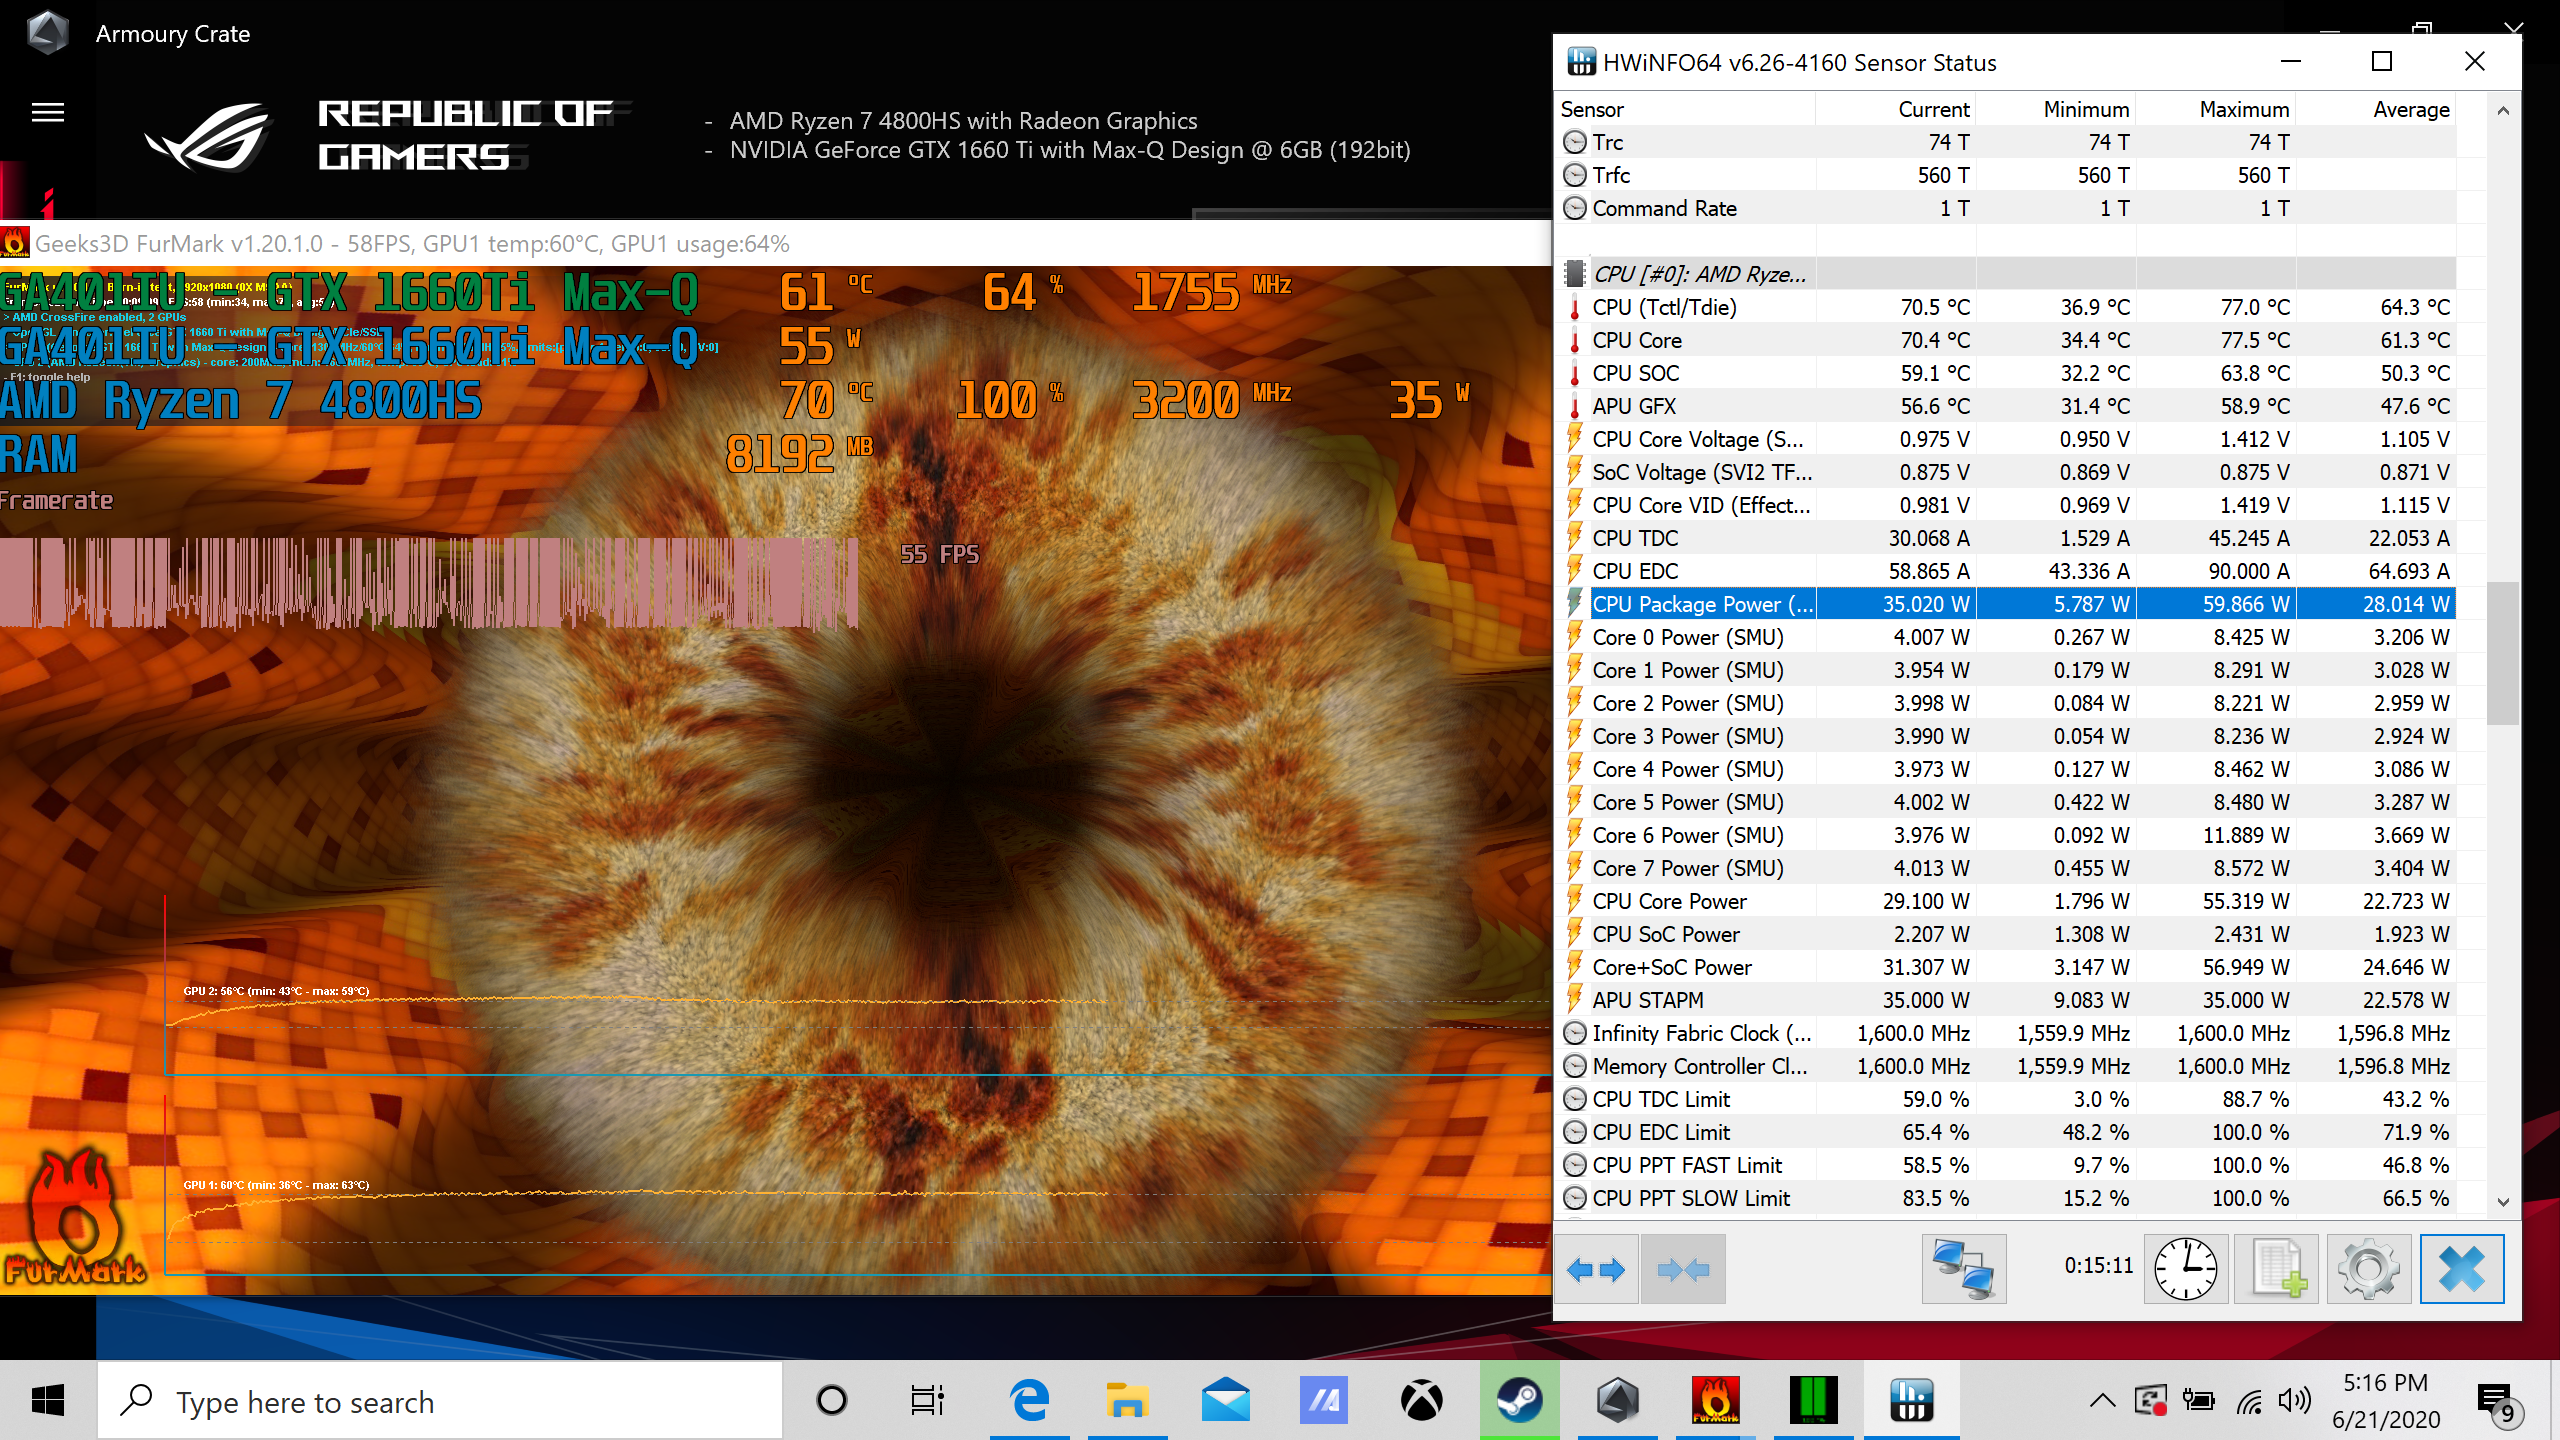Select the Trfc timing row
2560x1440 pixels.
[x=2006, y=175]
